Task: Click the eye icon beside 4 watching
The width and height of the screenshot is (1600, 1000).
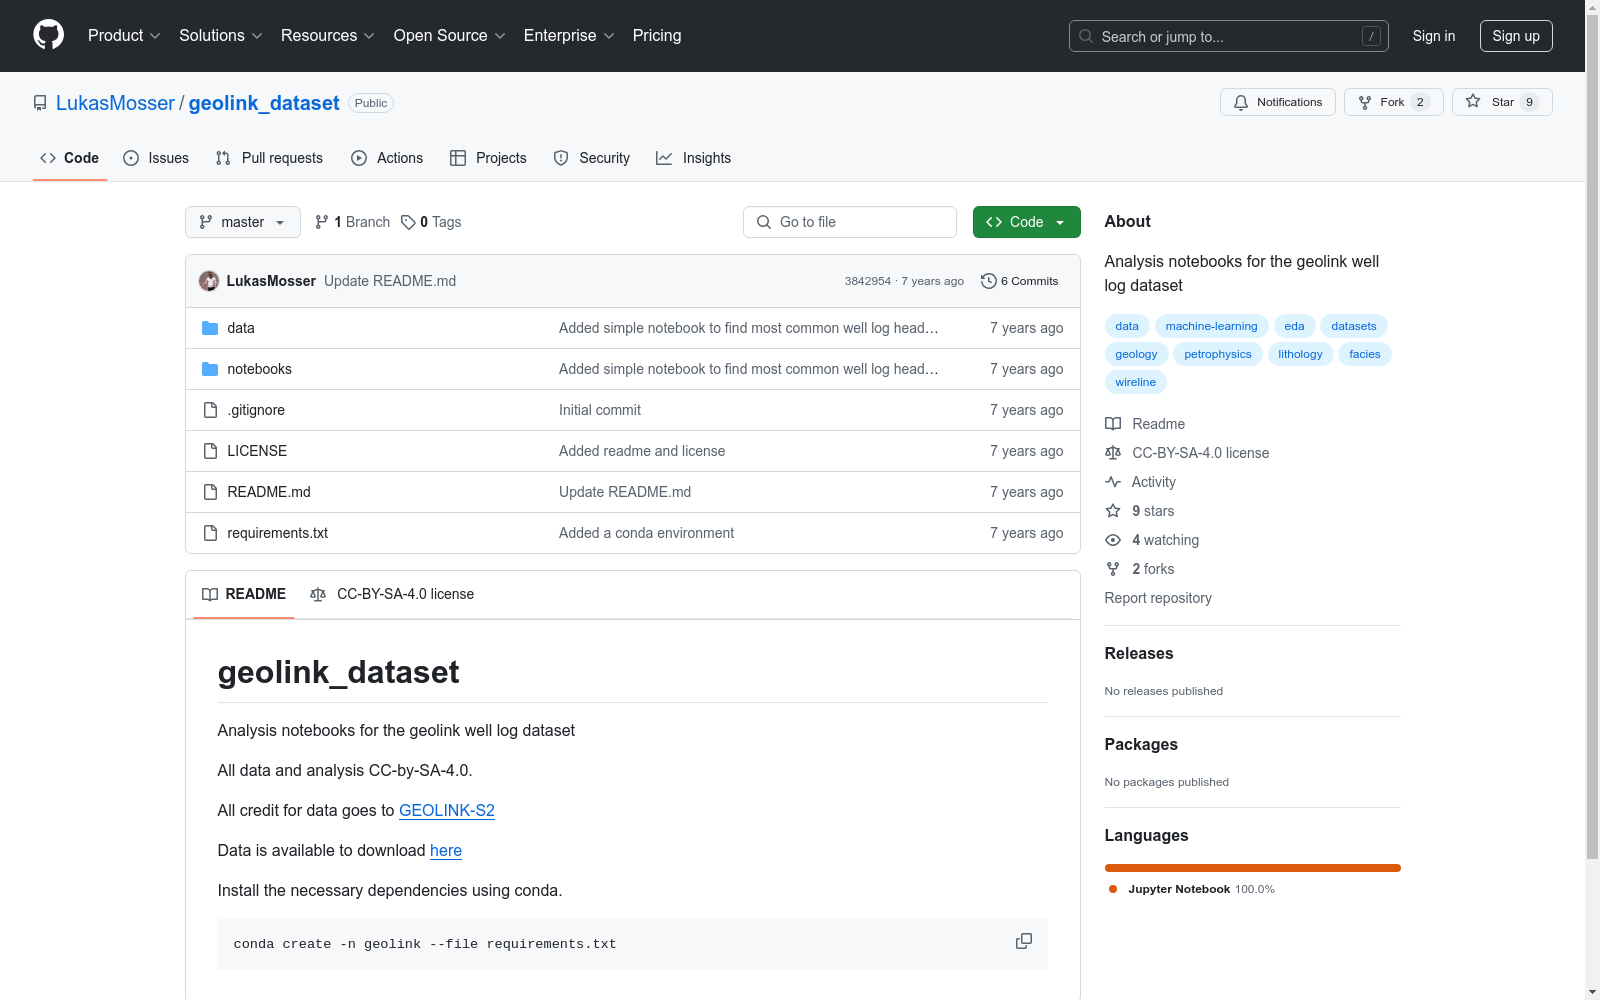Action: click(x=1113, y=540)
